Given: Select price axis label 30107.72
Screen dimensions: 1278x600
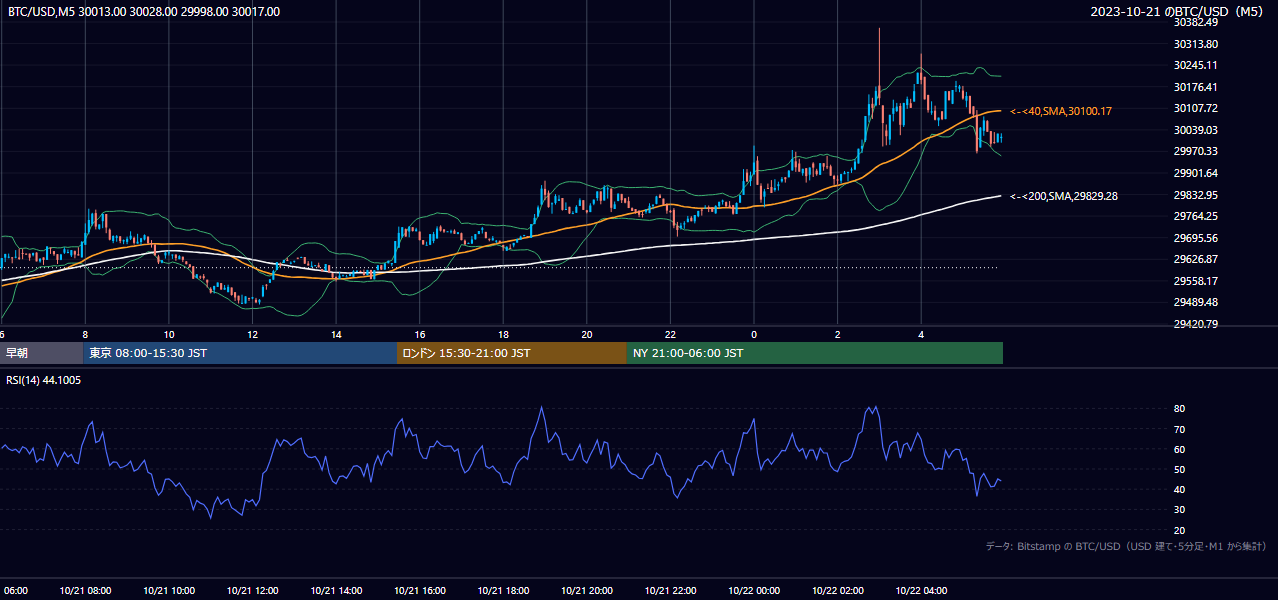Looking at the screenshot, I should (1195, 108).
